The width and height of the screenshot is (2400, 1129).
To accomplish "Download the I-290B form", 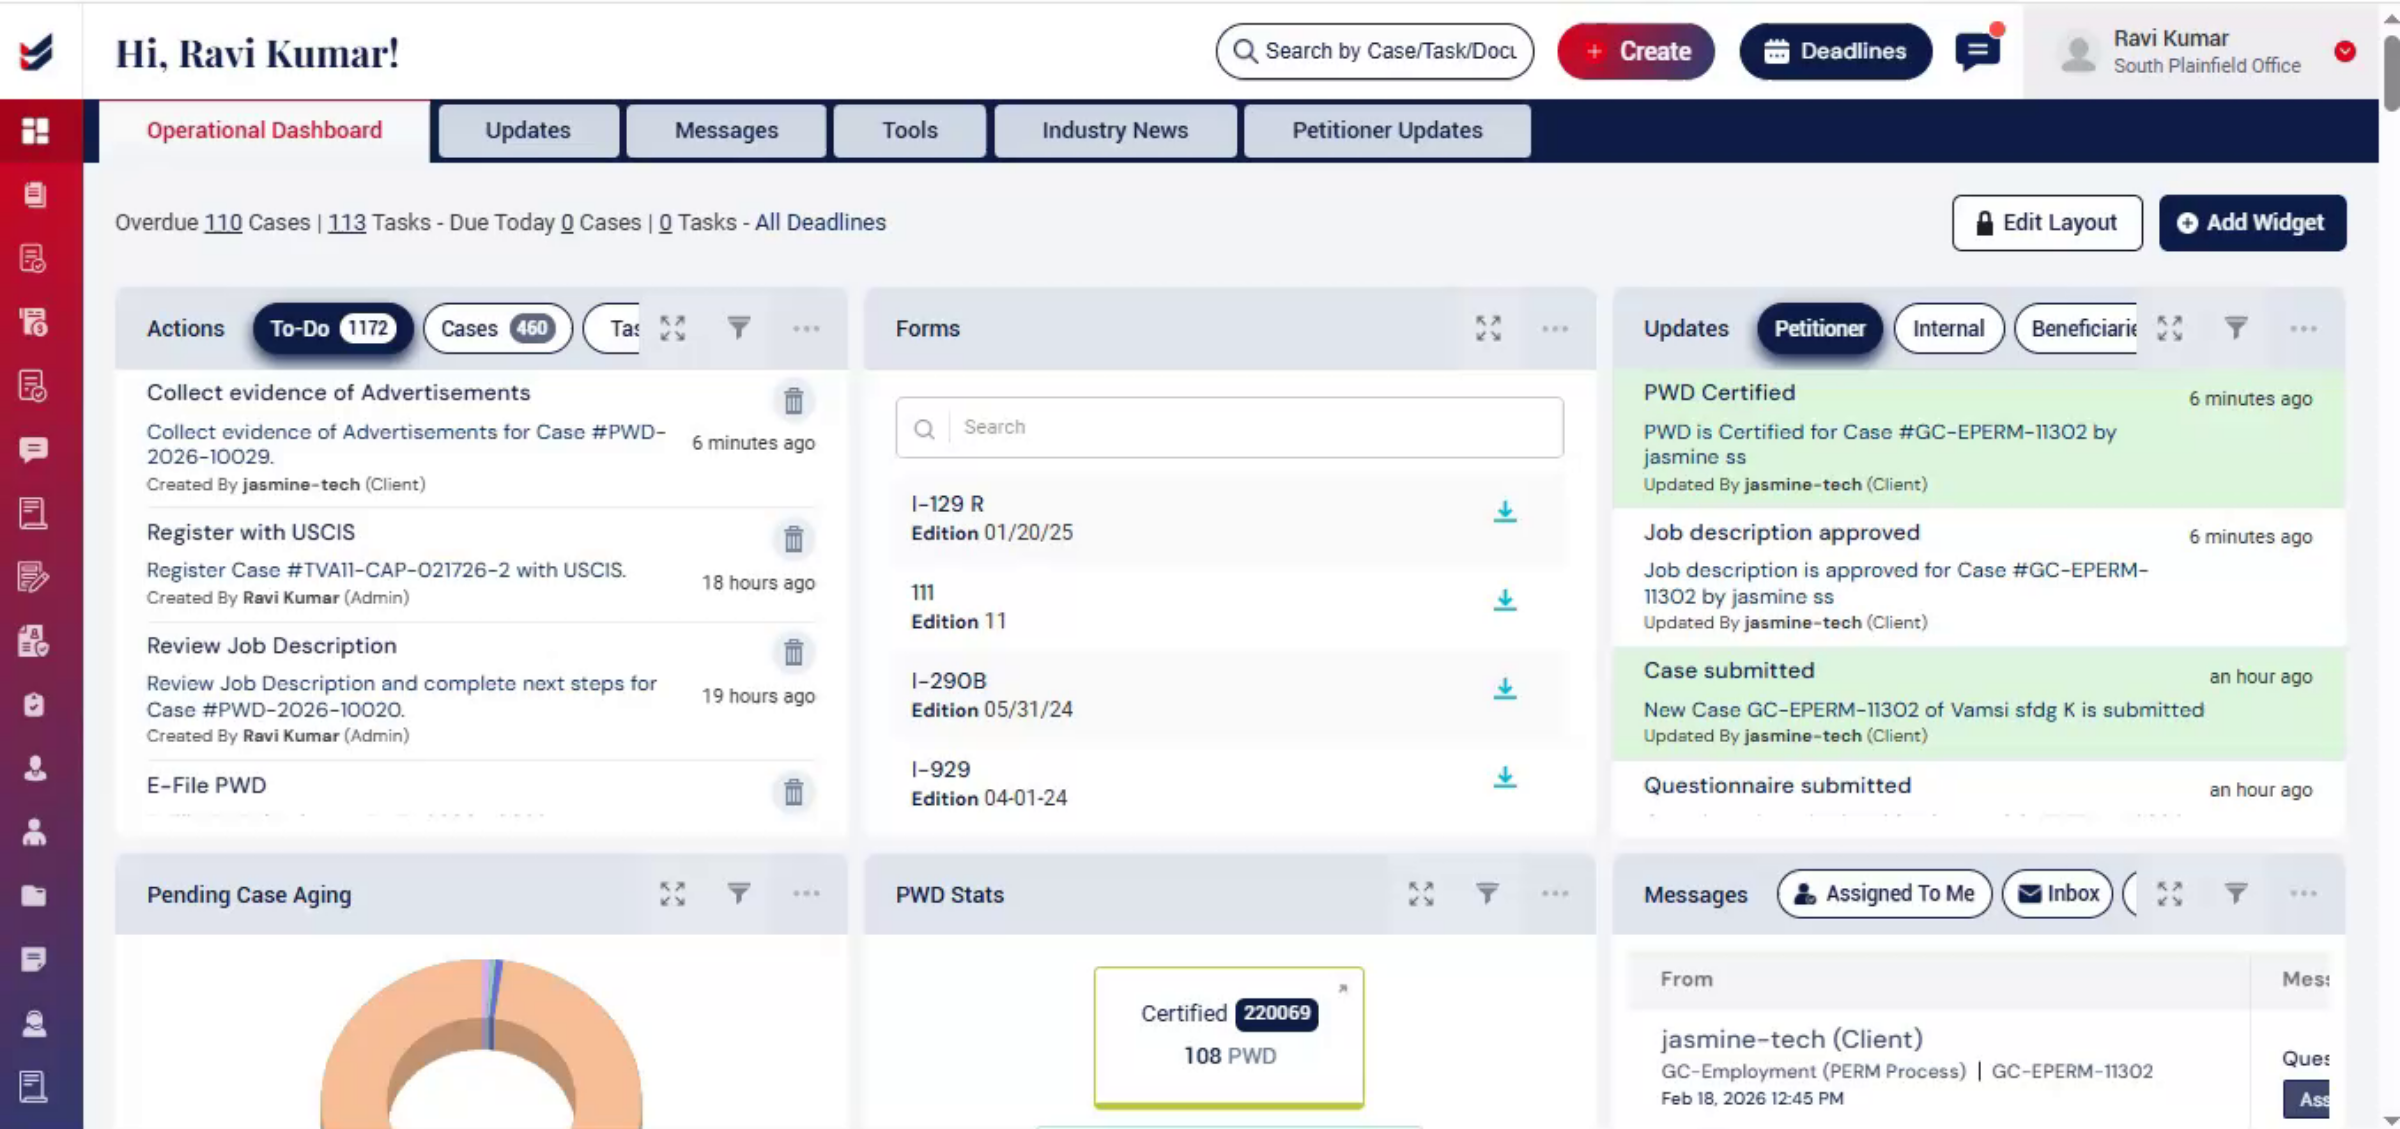I will click(x=1504, y=689).
